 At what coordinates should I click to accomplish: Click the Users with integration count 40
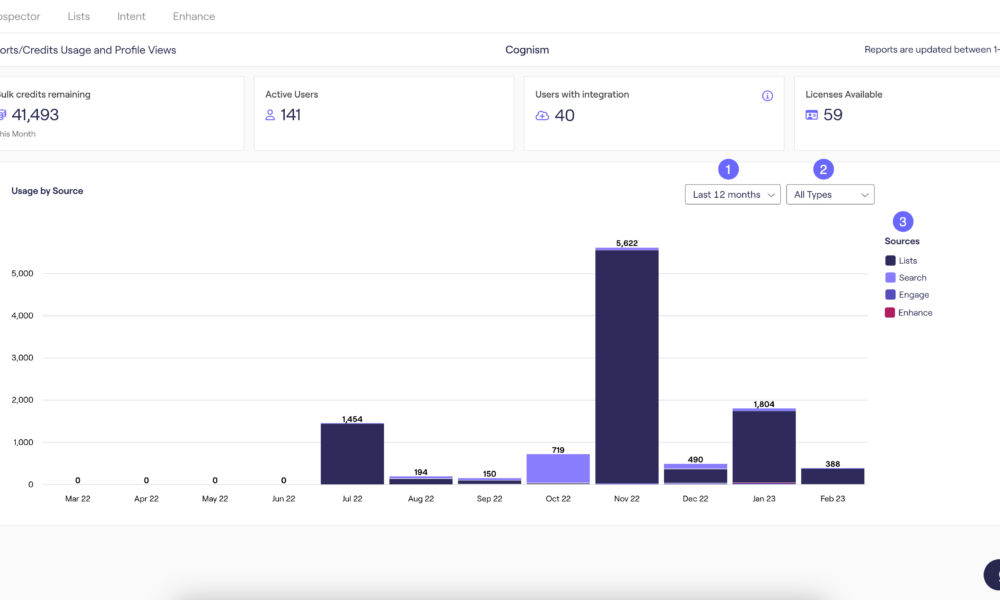(564, 115)
